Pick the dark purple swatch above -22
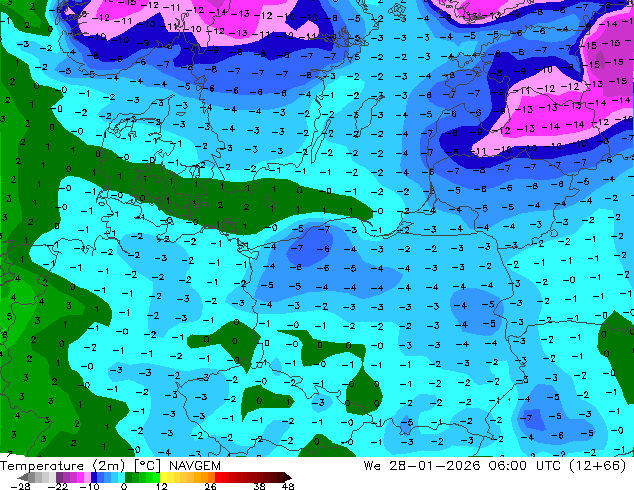Viewport: 634px width, 490px height. coord(59,477)
